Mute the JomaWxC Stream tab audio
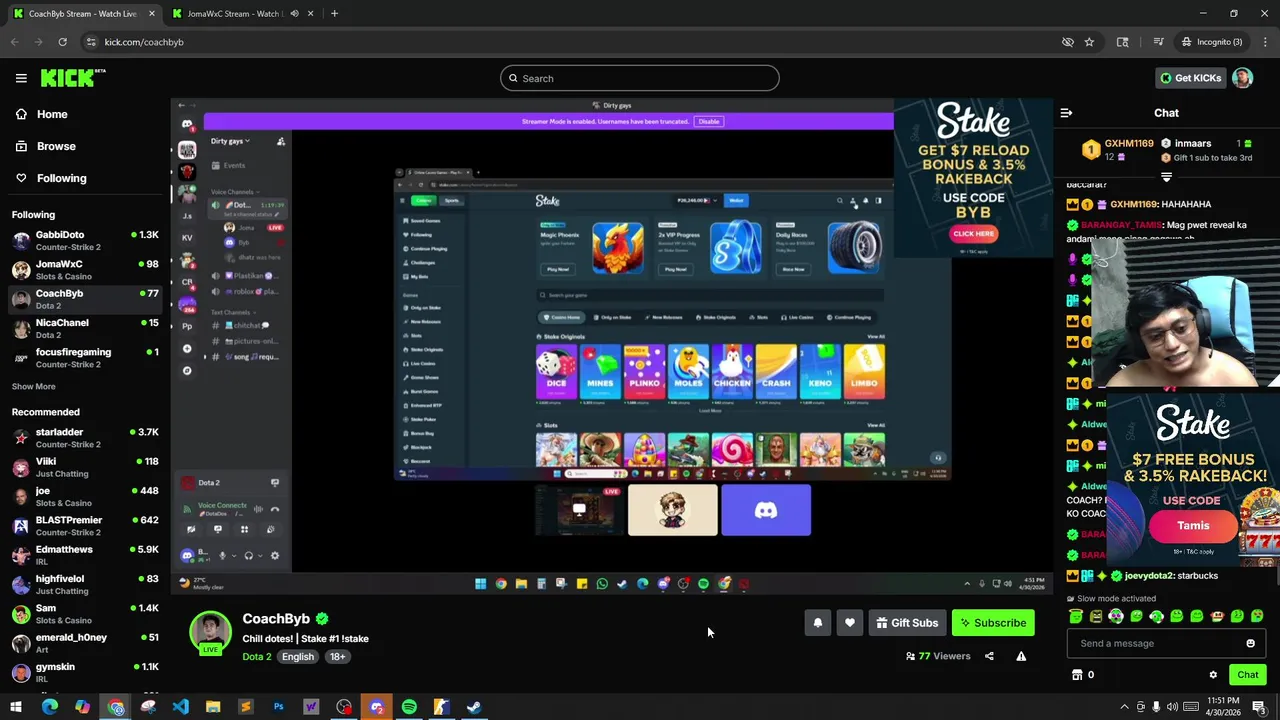 [x=294, y=13]
